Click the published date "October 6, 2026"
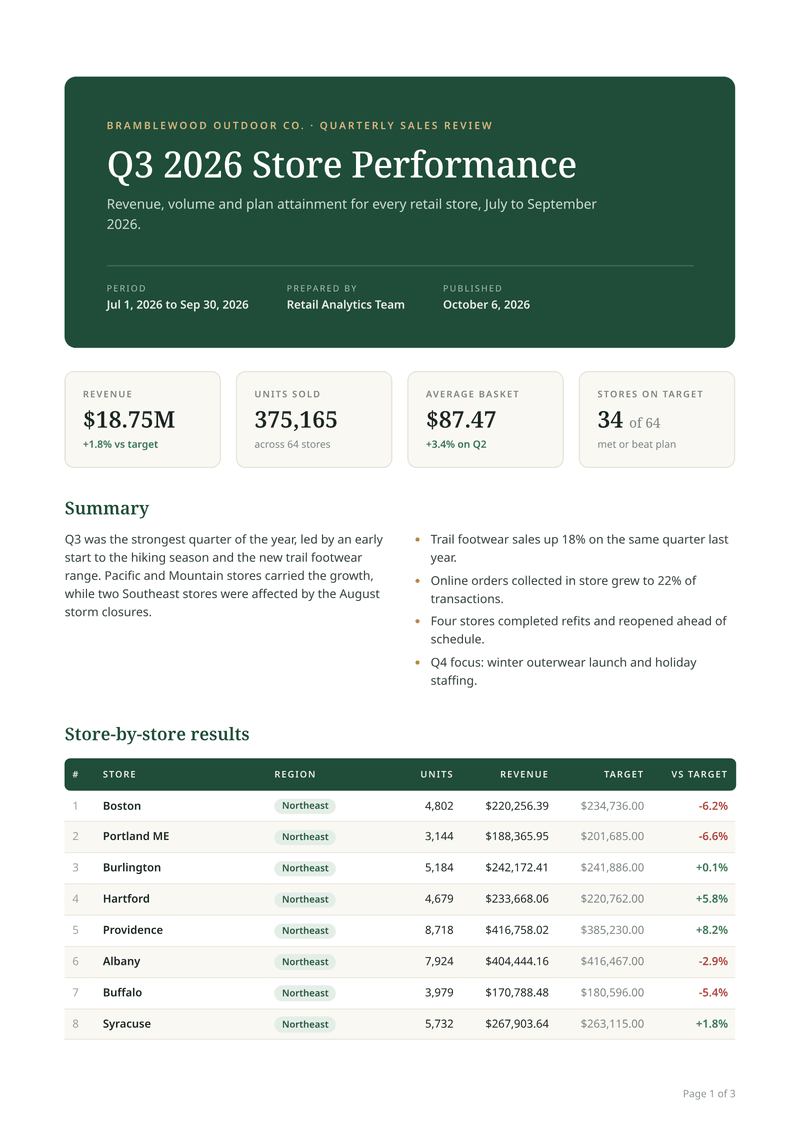 [x=487, y=305]
